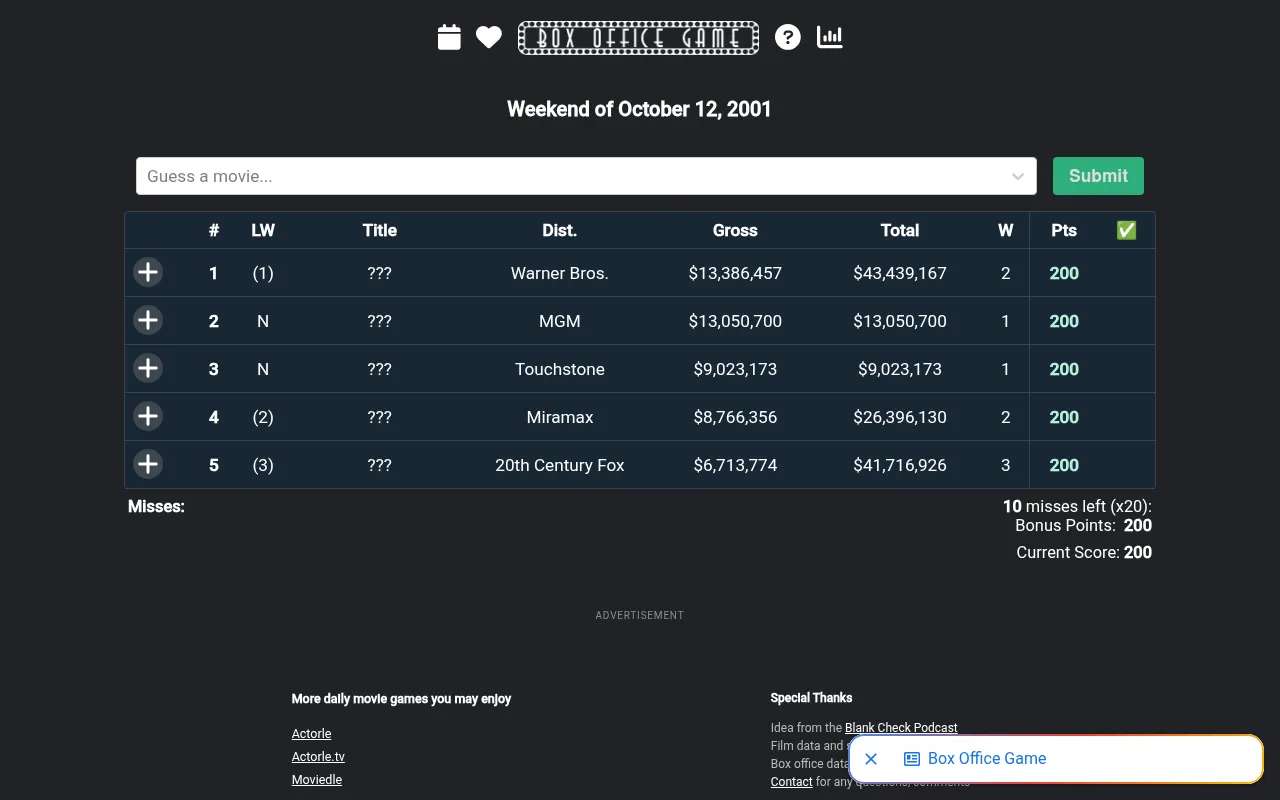
Task: Submit the movie guess
Action: tap(1098, 176)
